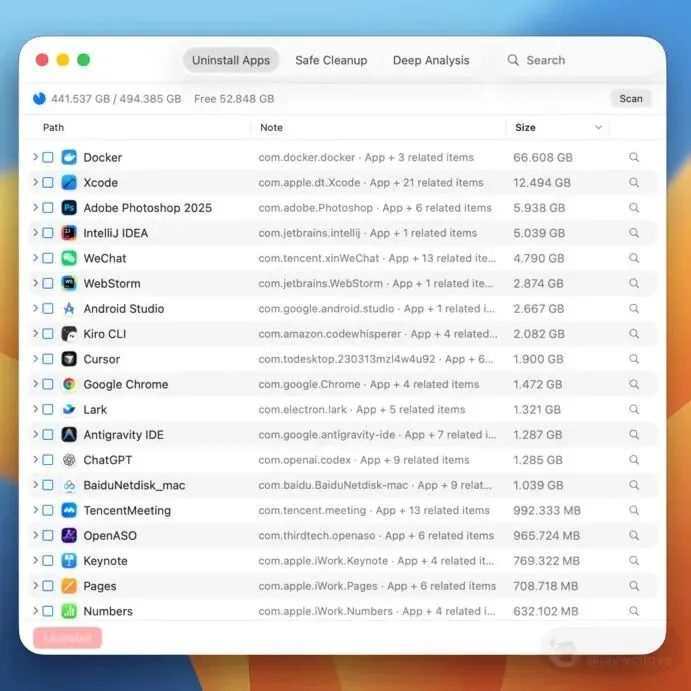Expand the Kiro CLI row
Image resolution: width=691 pixels, height=691 pixels.
35,333
